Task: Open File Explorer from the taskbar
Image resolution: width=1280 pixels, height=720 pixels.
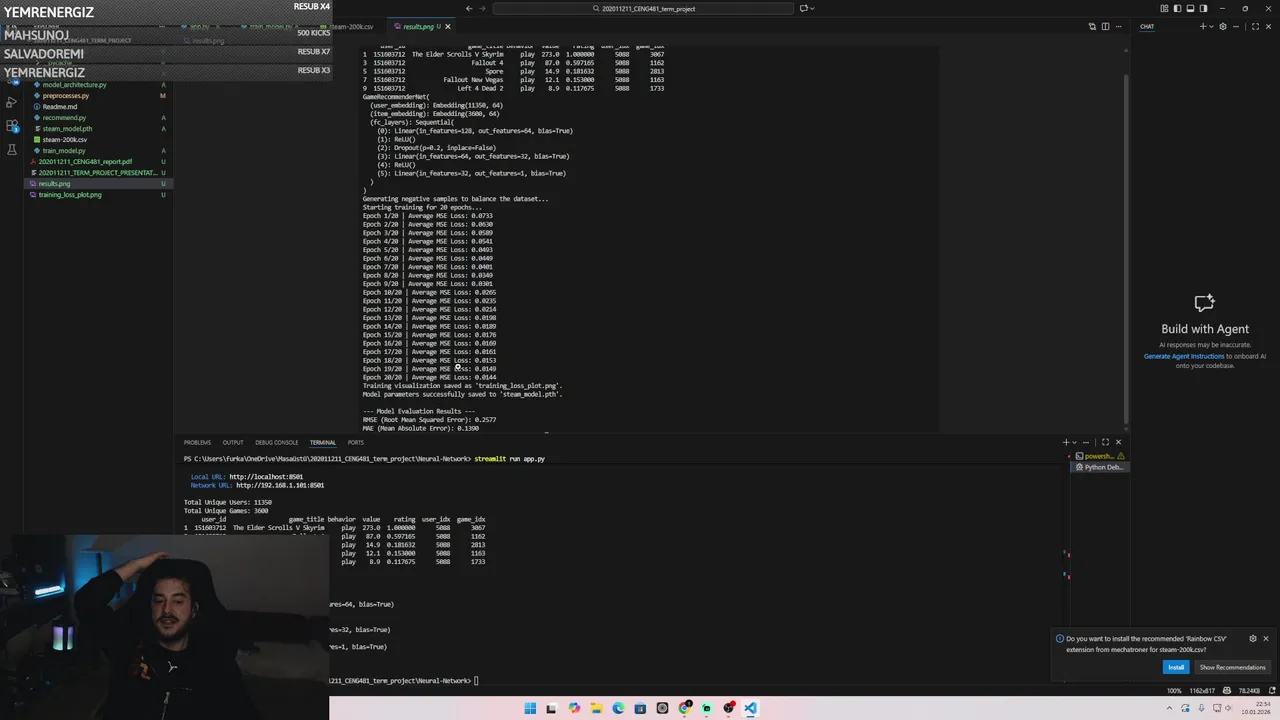Action: (596, 708)
